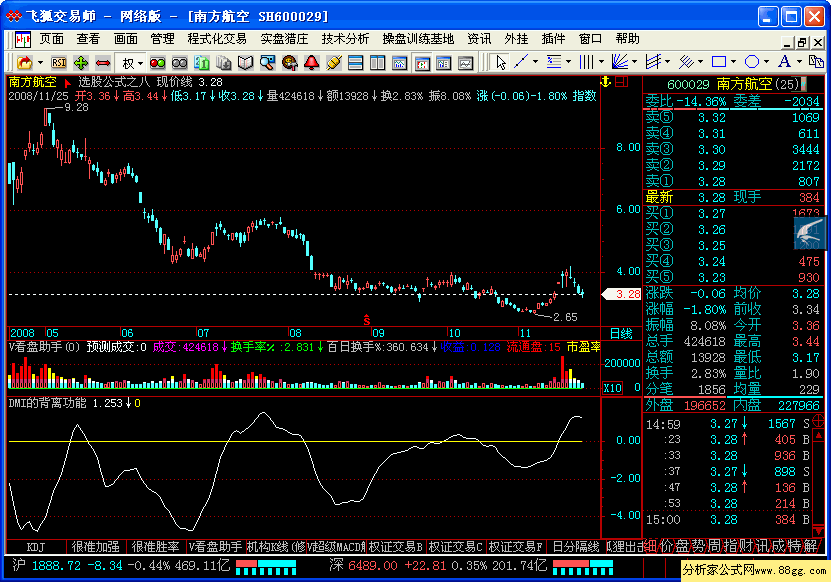This screenshot has height=582, width=831.
Task: Click the yellow resistor-shaped icon
Action: (334, 63)
